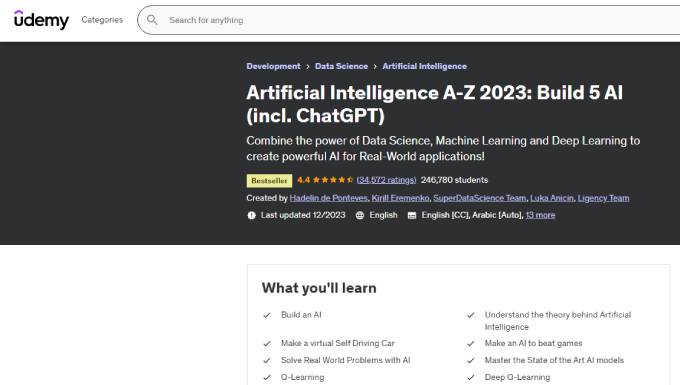Click the checkmark beside Deep Q-Learning
Viewport: 680px width, 385px height.
coord(471,378)
